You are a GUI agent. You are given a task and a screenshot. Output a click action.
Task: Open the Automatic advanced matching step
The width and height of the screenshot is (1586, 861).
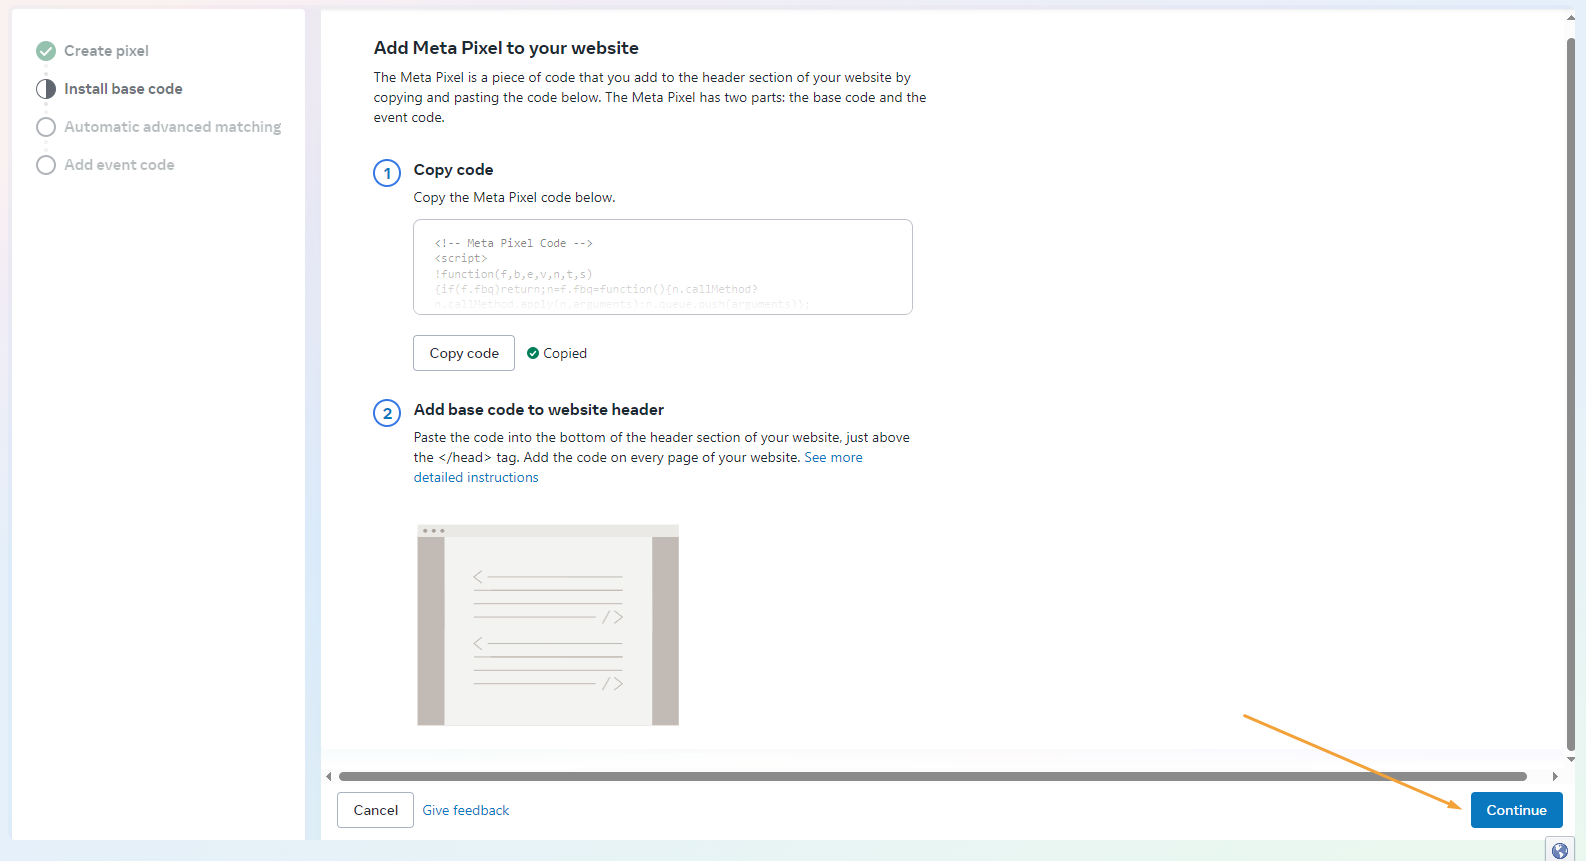[172, 127]
